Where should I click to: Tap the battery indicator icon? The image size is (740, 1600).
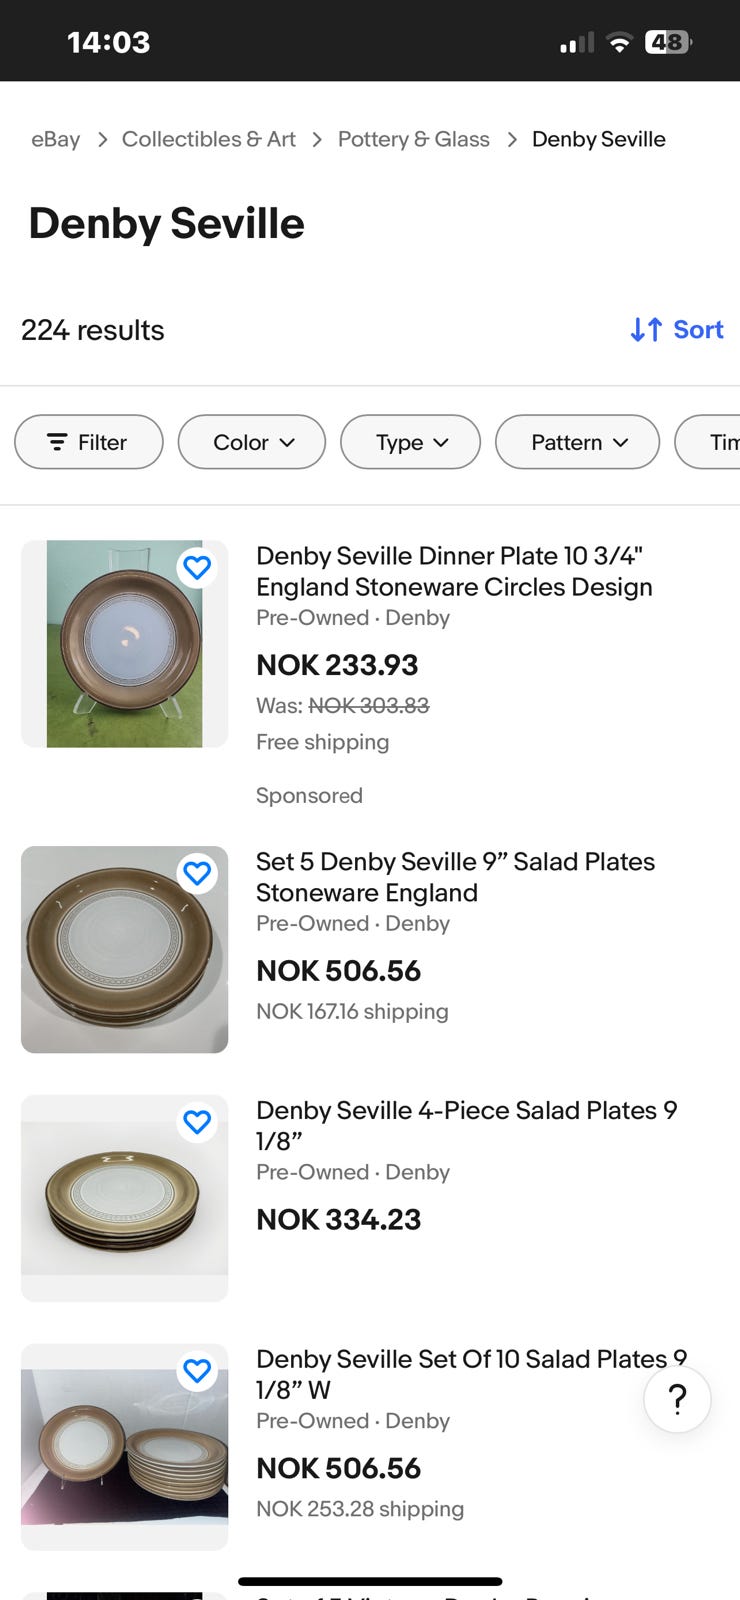668,42
